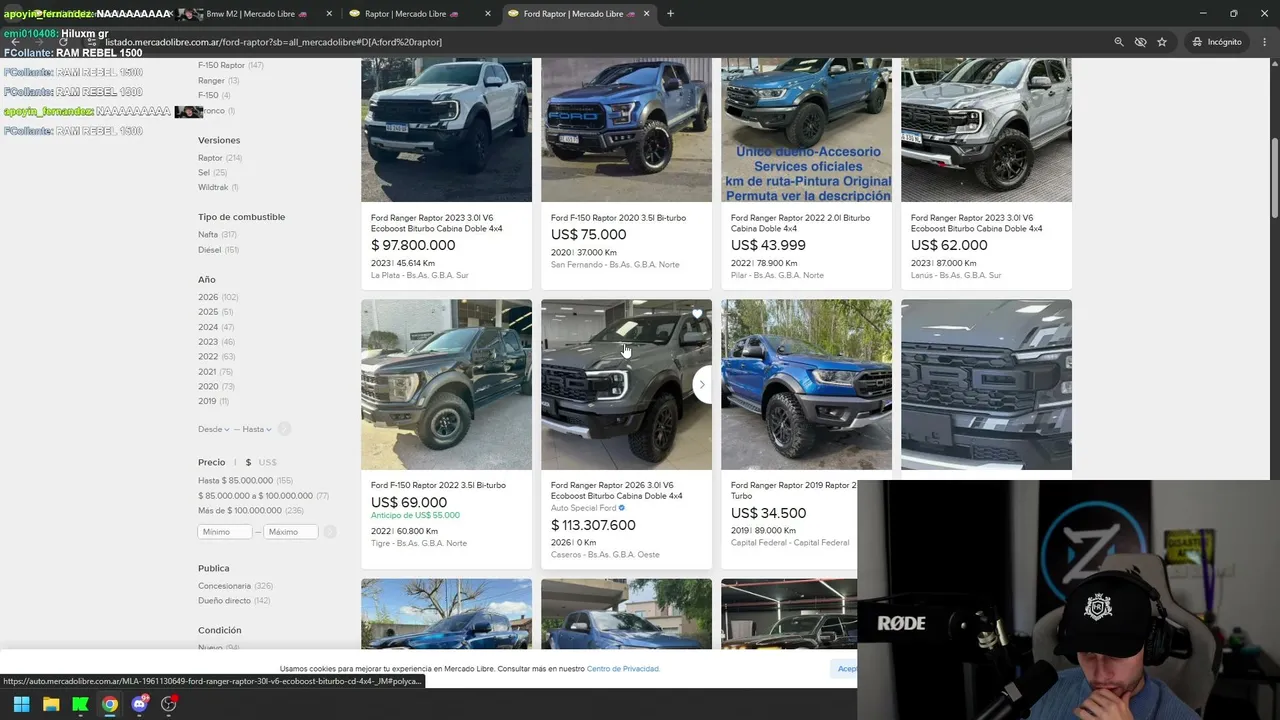Image resolution: width=1280 pixels, height=720 pixels.
Task: Open white Ranger Raptor 2023 $ 97.800.000 photo
Action: click(446, 130)
